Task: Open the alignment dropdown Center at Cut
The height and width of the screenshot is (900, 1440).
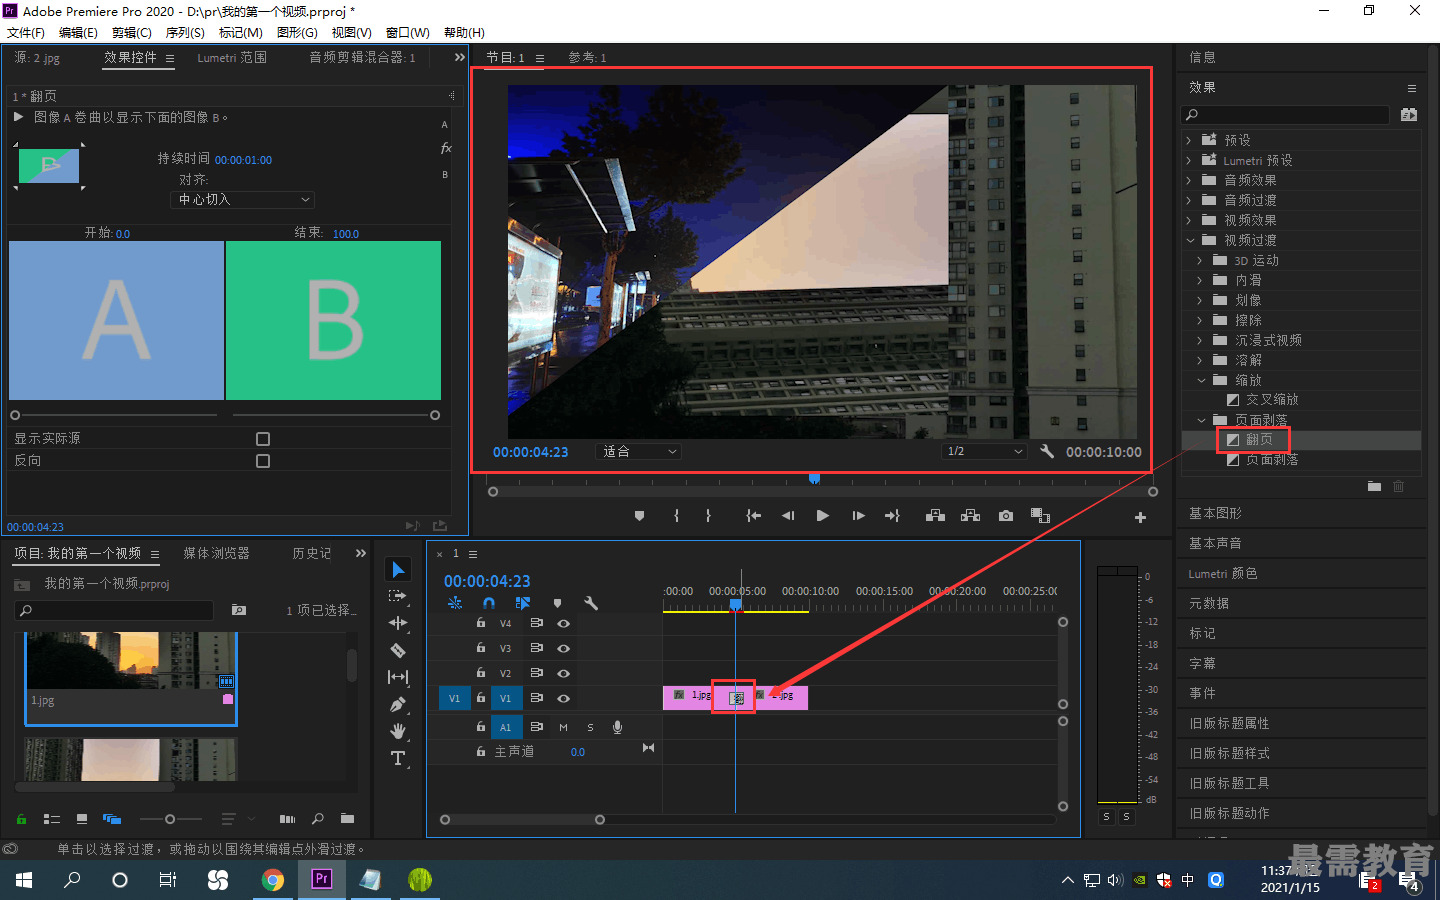Action: (x=243, y=200)
